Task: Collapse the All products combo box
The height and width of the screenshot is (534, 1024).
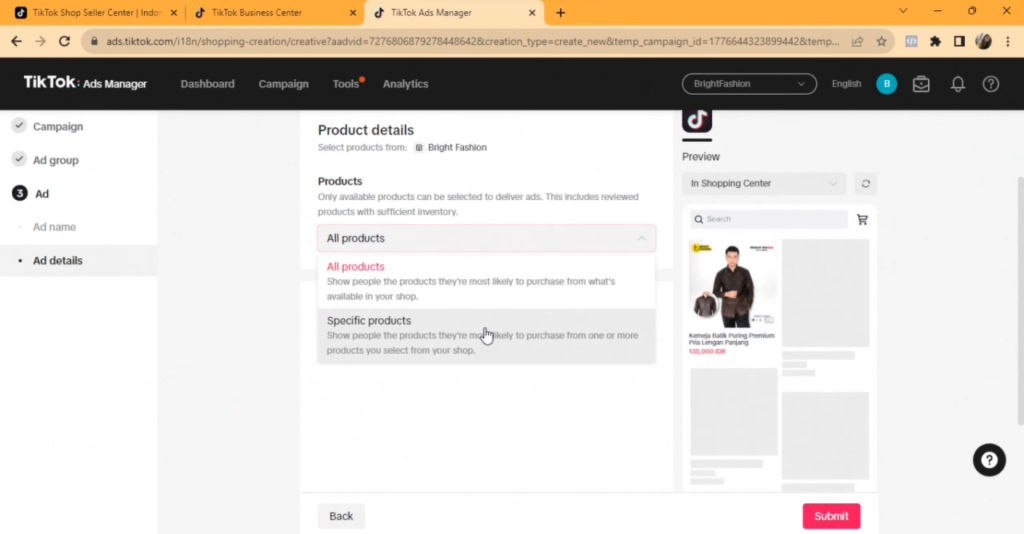Action: click(x=486, y=238)
